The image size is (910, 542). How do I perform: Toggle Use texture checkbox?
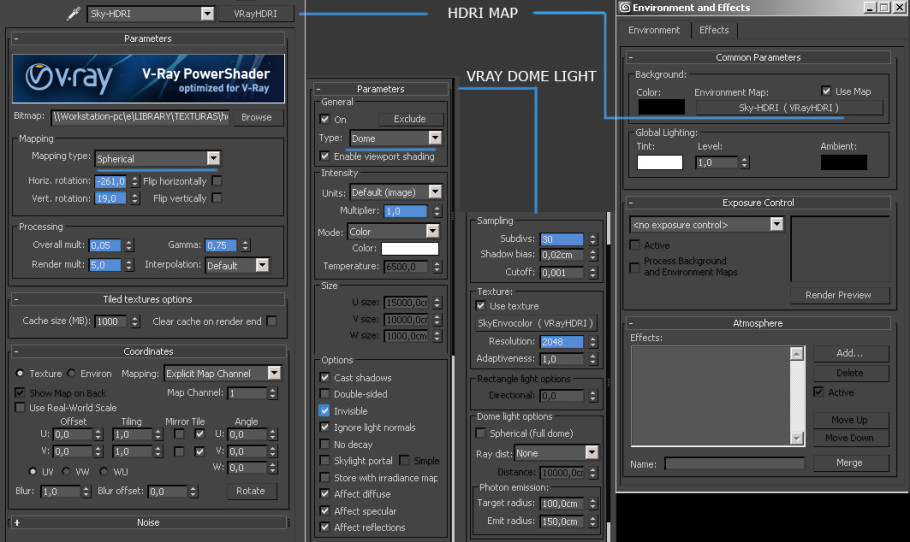click(x=481, y=305)
